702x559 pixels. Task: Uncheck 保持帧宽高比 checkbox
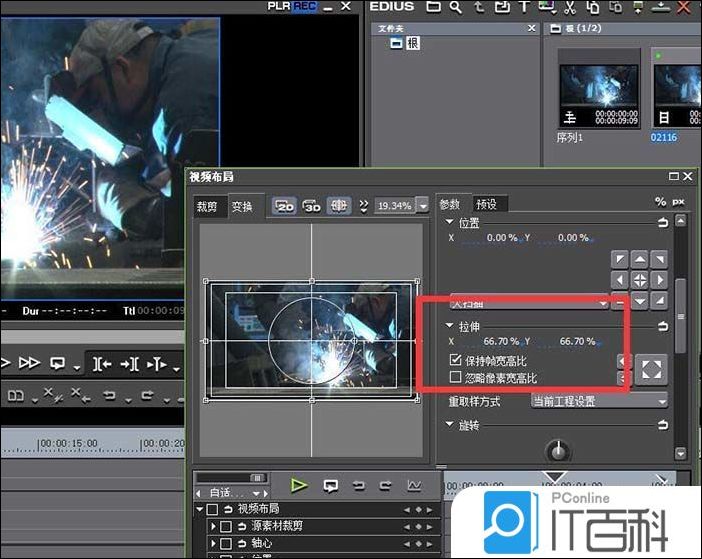pos(456,359)
